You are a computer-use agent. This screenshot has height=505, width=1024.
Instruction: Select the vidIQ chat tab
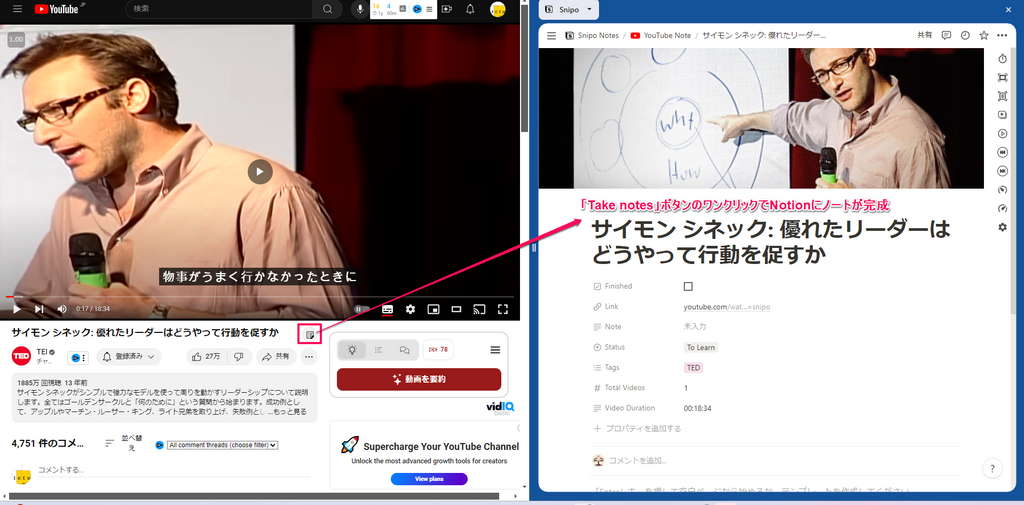tap(404, 350)
